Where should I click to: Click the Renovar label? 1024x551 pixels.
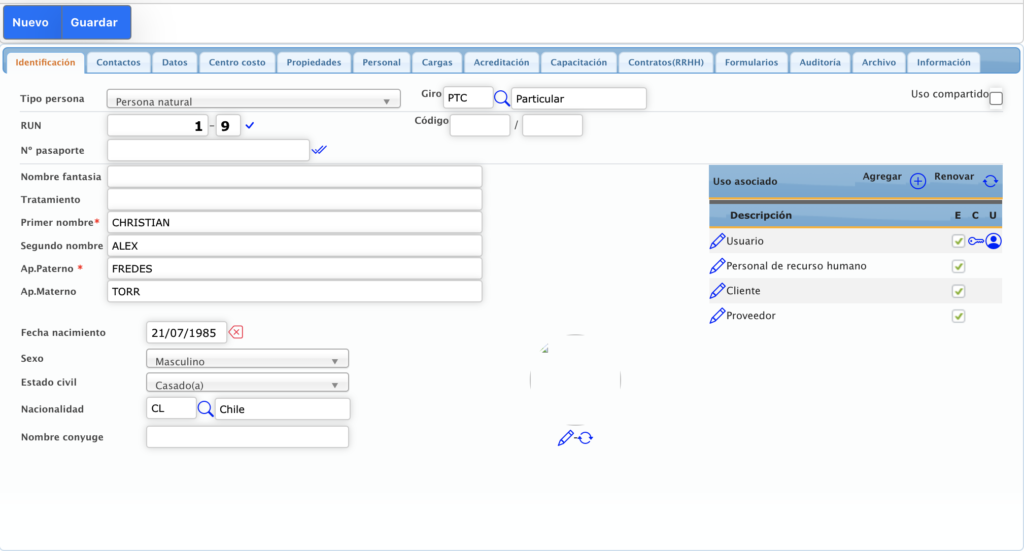[953, 176]
